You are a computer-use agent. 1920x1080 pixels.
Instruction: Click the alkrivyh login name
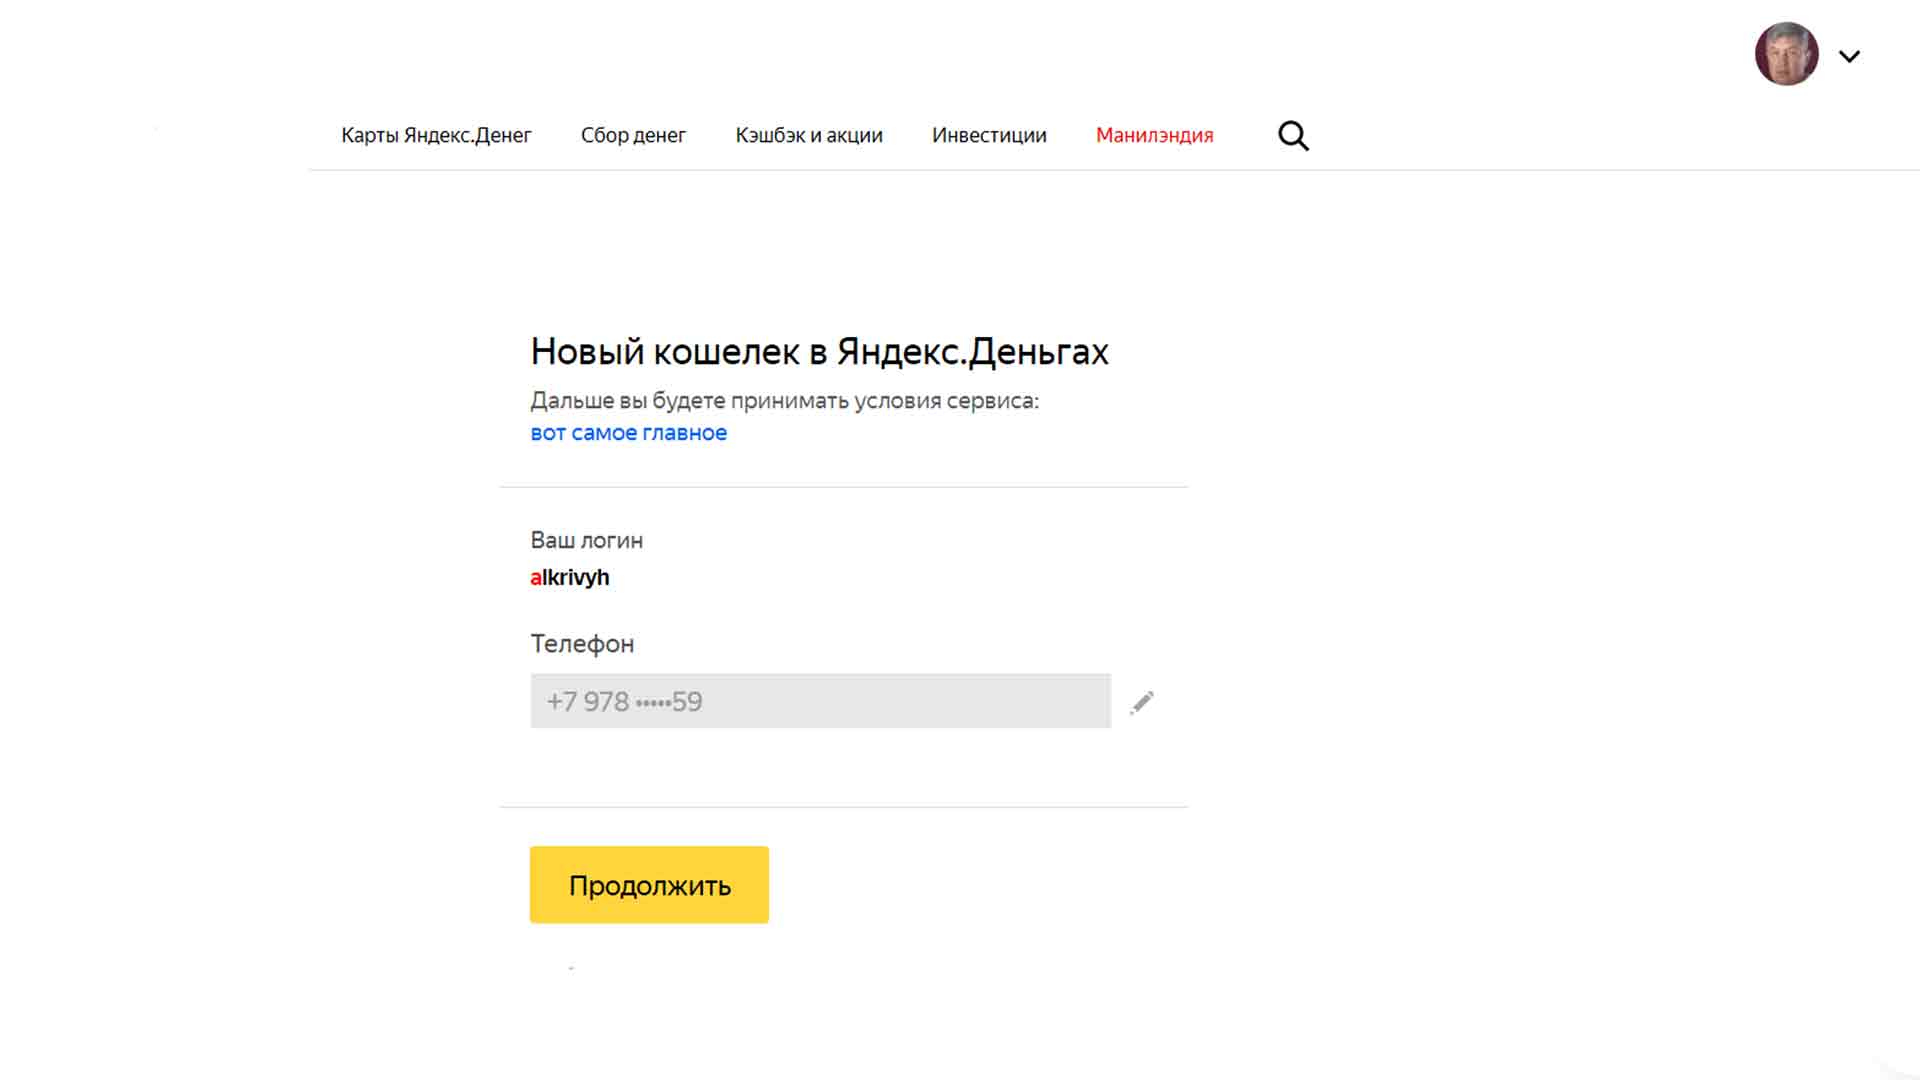tap(570, 578)
